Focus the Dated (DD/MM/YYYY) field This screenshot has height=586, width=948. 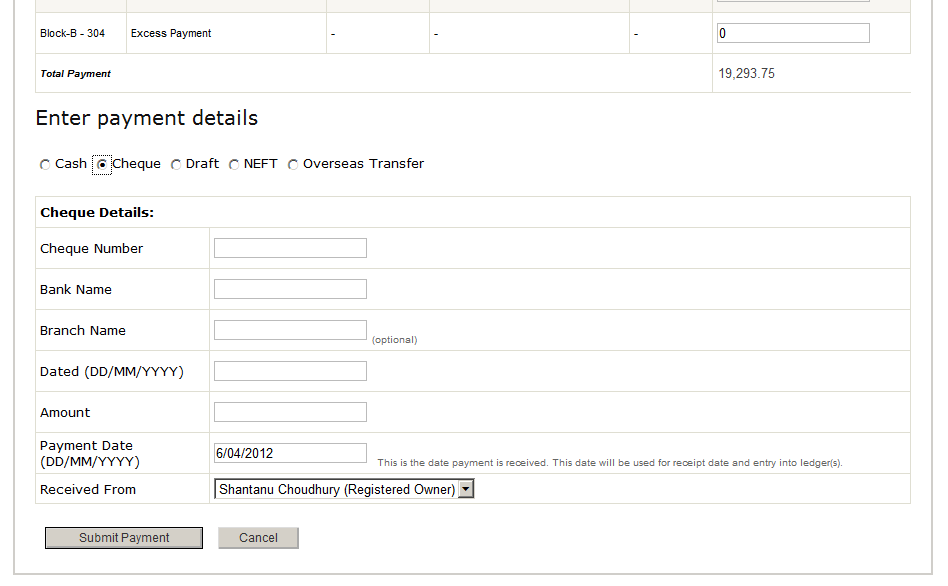tap(290, 371)
